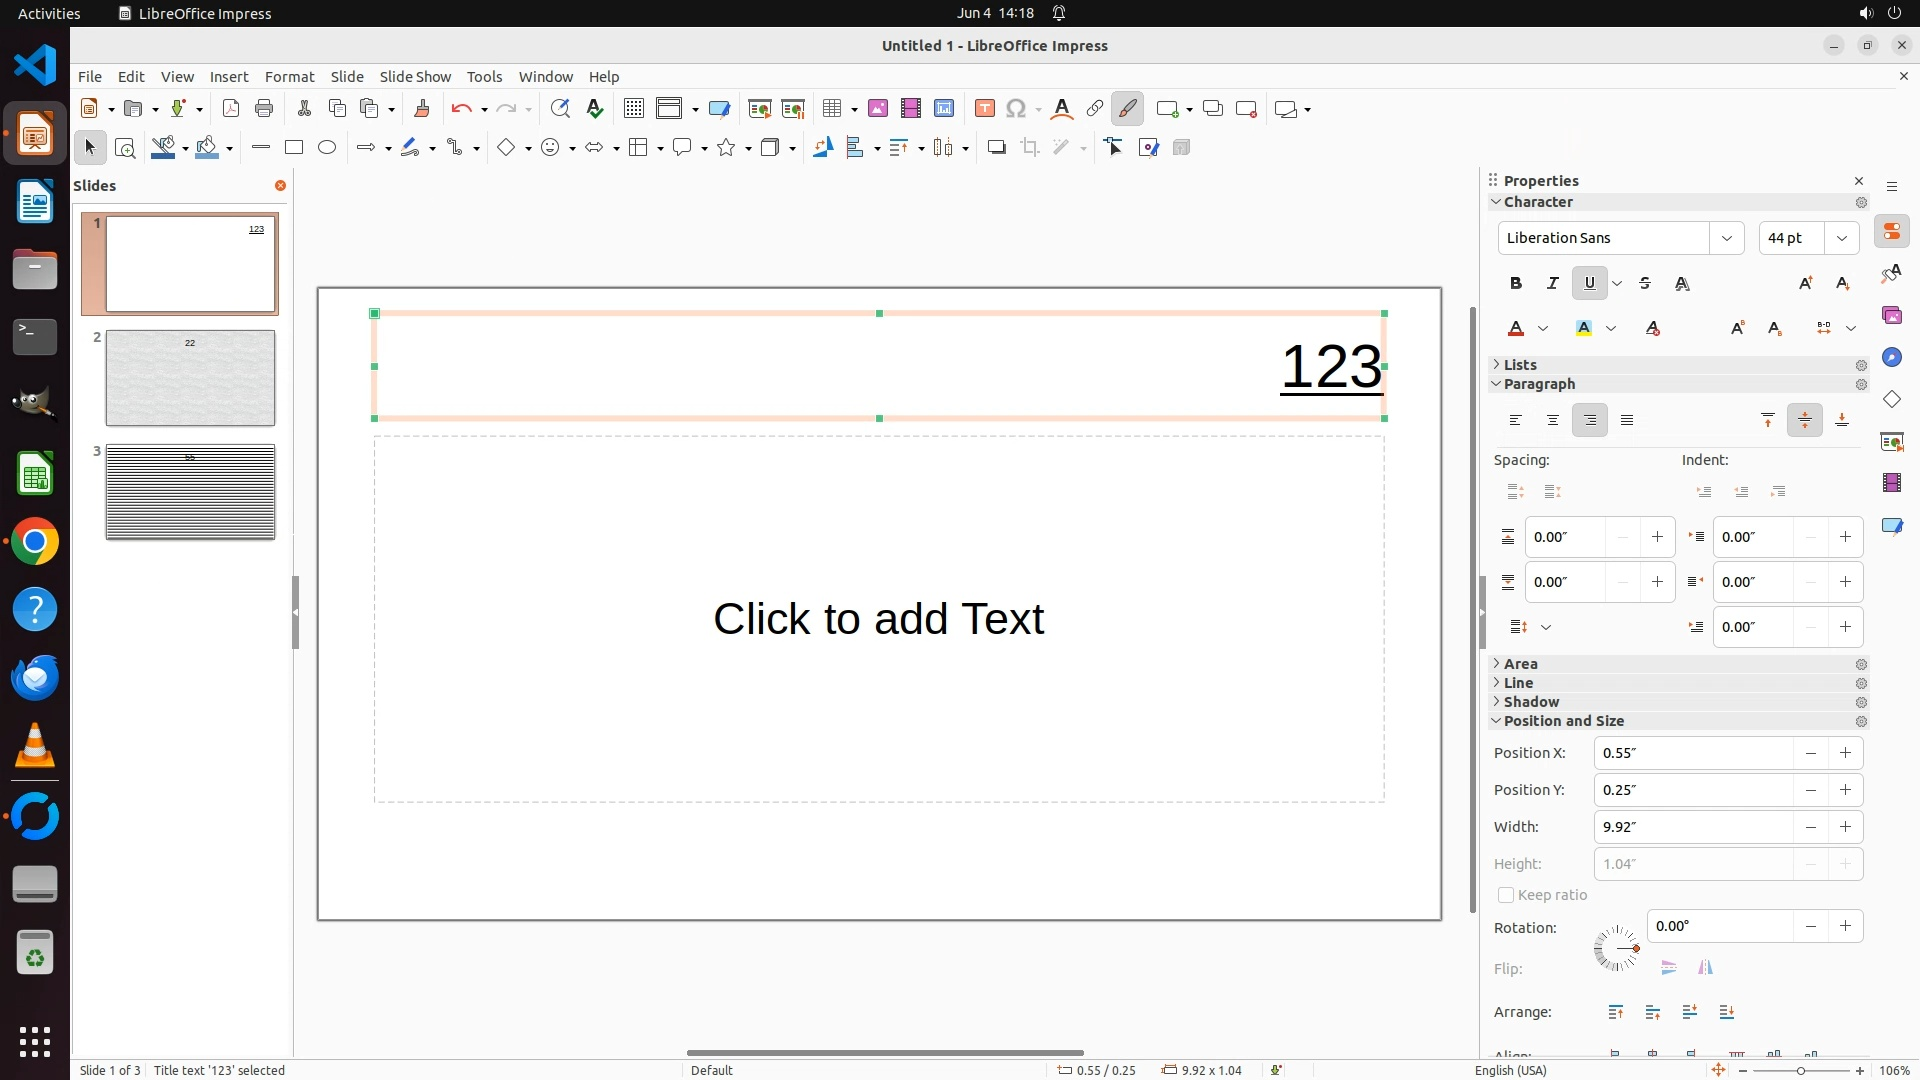Image resolution: width=1920 pixels, height=1080 pixels.
Task: Click the Strikethrough icon in Character panel
Action: click(x=1645, y=284)
